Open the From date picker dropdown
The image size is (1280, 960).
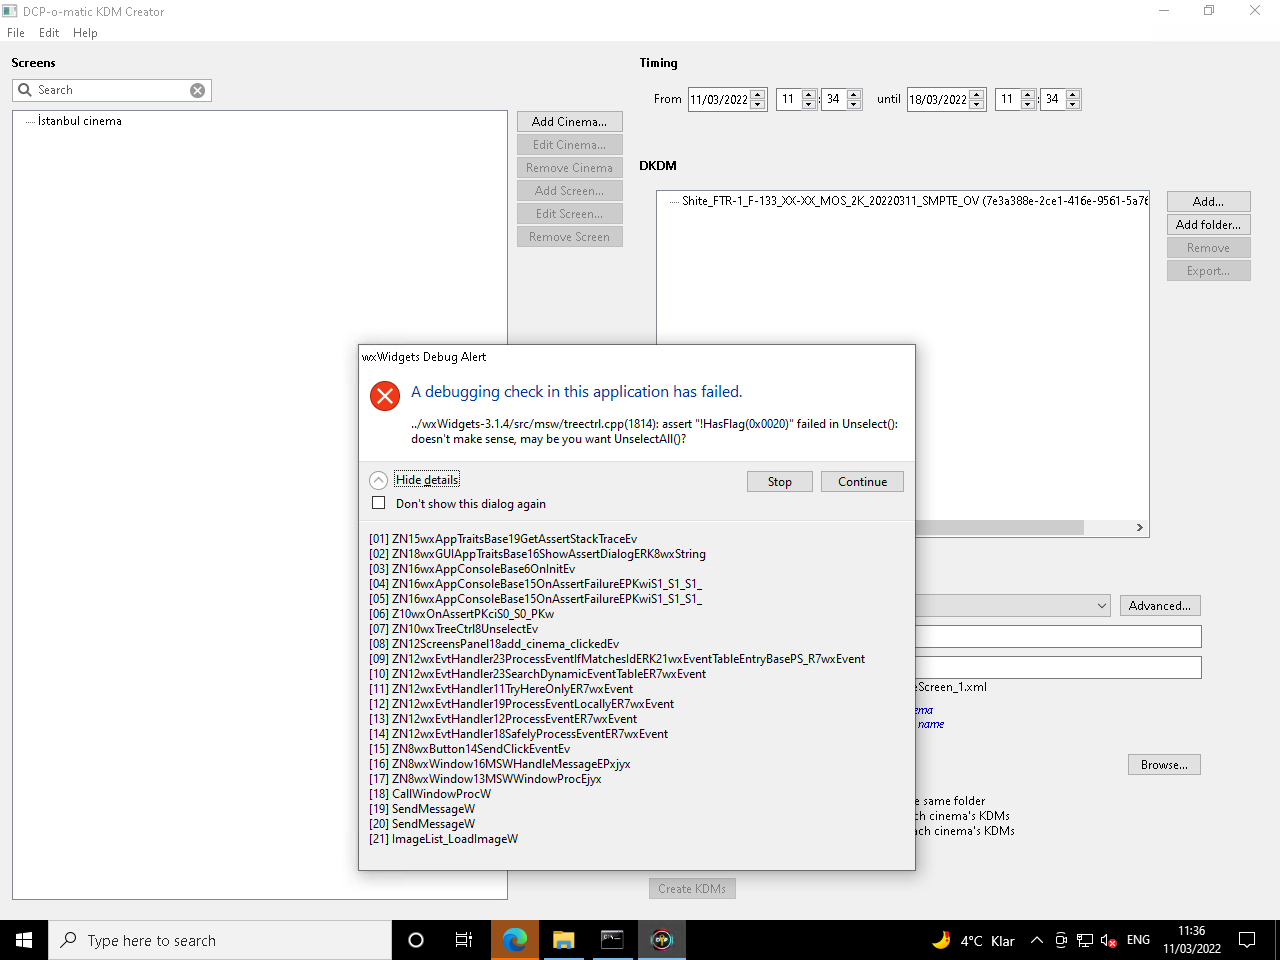(758, 100)
